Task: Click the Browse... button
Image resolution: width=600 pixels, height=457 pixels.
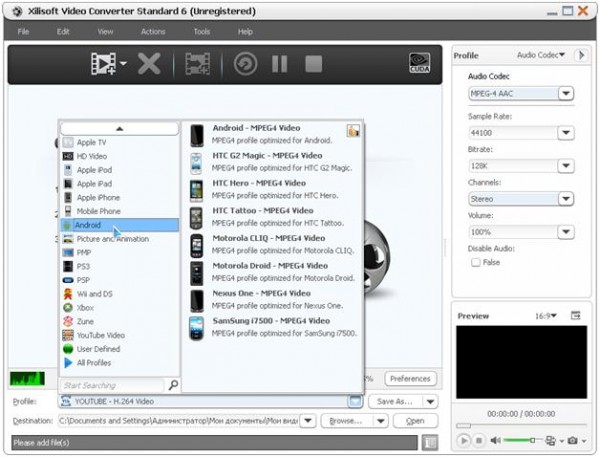Action: (x=347, y=421)
